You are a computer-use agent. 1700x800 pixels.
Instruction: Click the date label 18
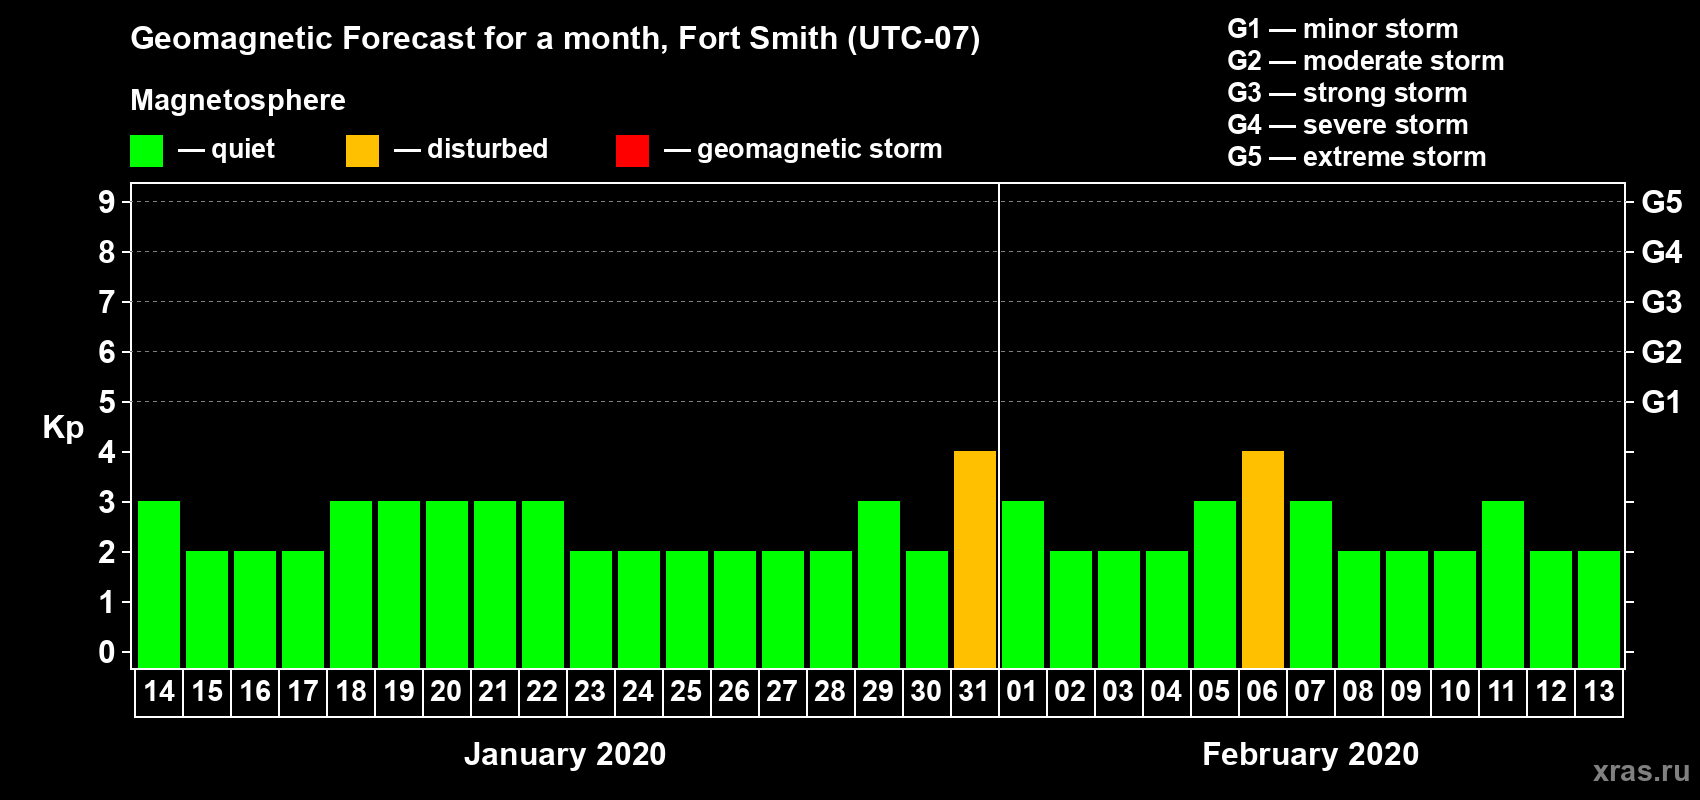[351, 692]
